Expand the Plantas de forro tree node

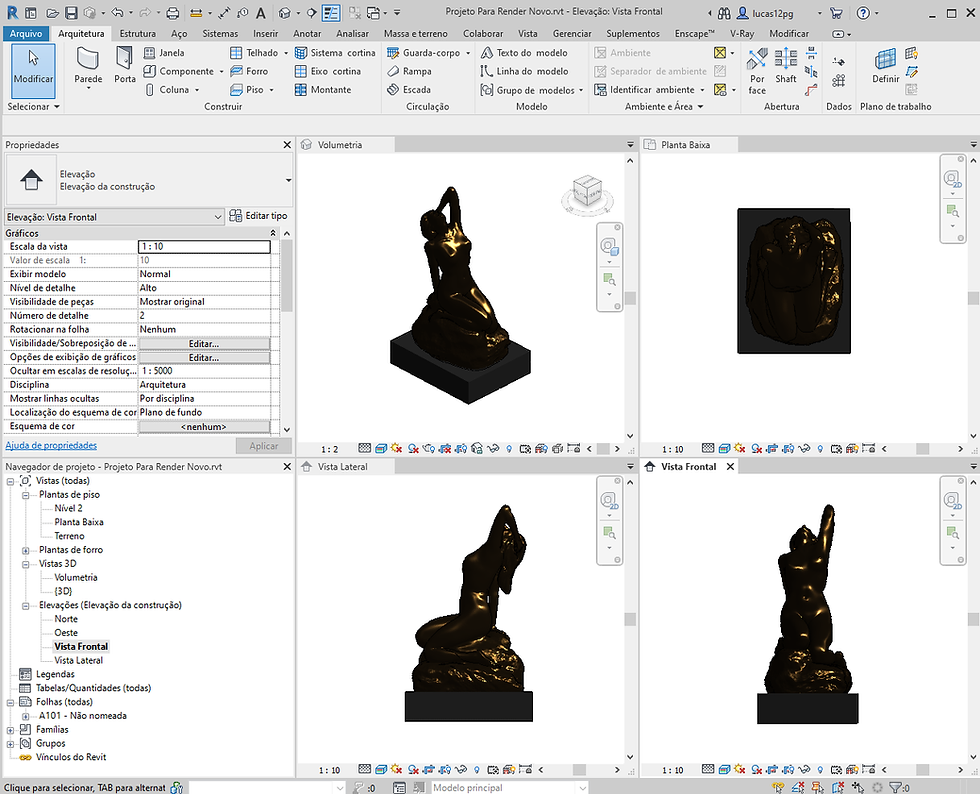coord(26,550)
